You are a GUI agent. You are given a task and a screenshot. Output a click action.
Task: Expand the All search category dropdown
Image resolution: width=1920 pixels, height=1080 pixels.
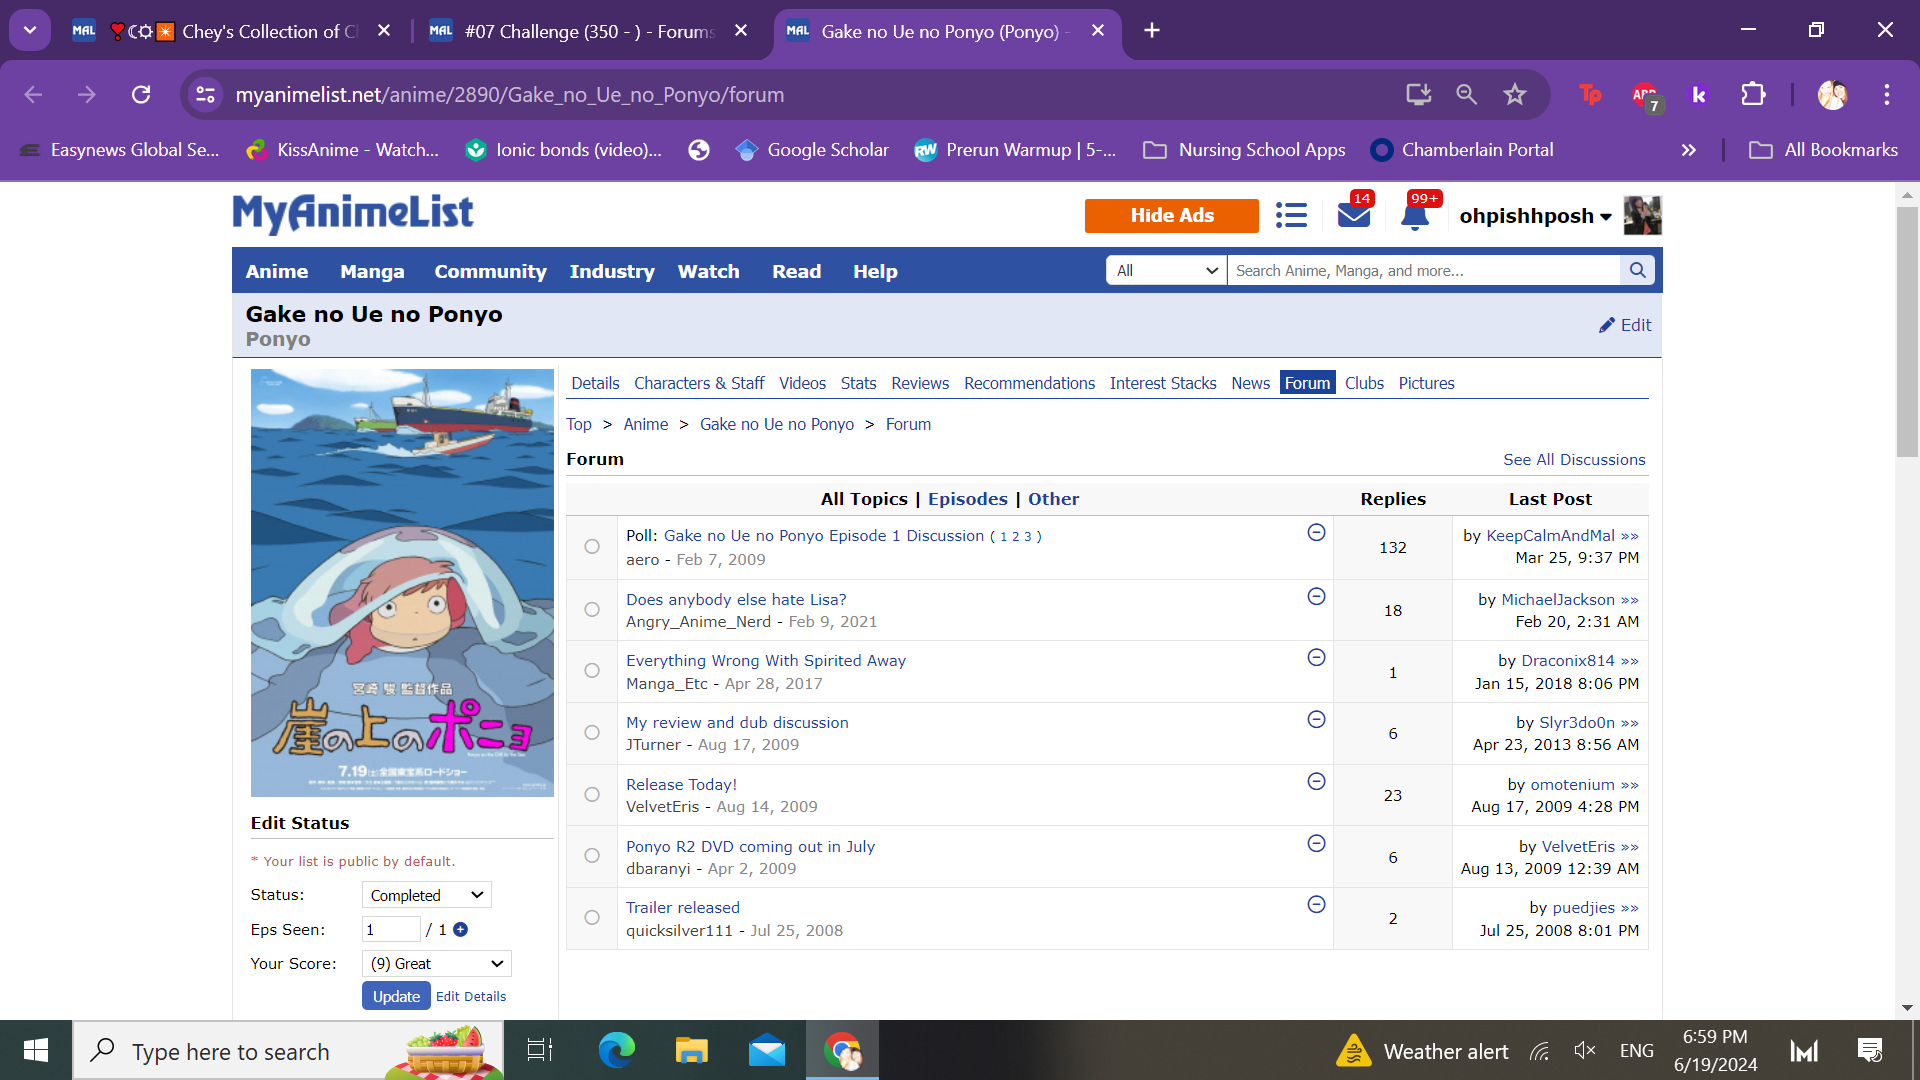coord(1166,270)
